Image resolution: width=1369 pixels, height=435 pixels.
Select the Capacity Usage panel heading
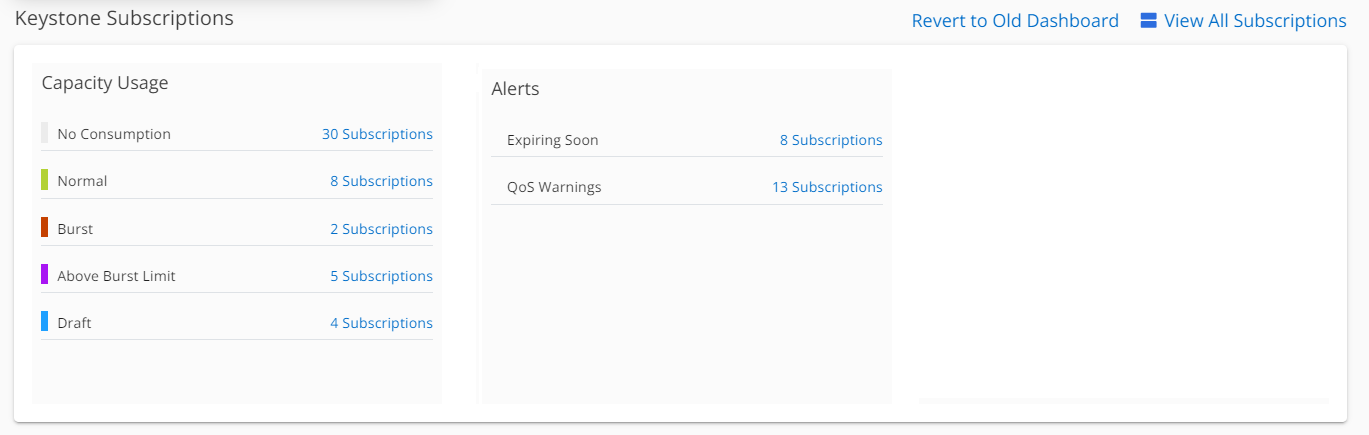pos(105,83)
